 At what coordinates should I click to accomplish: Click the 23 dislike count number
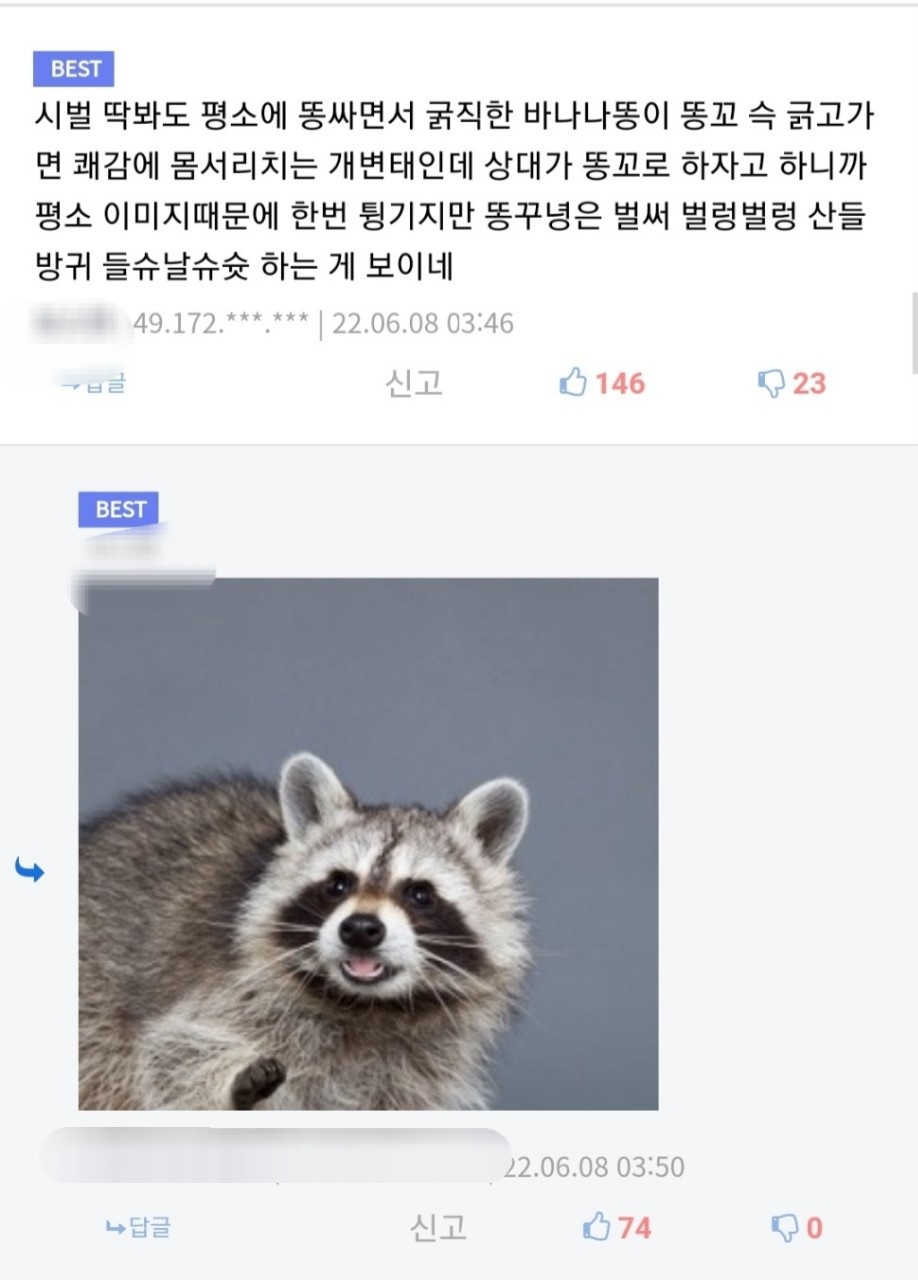coord(810,383)
